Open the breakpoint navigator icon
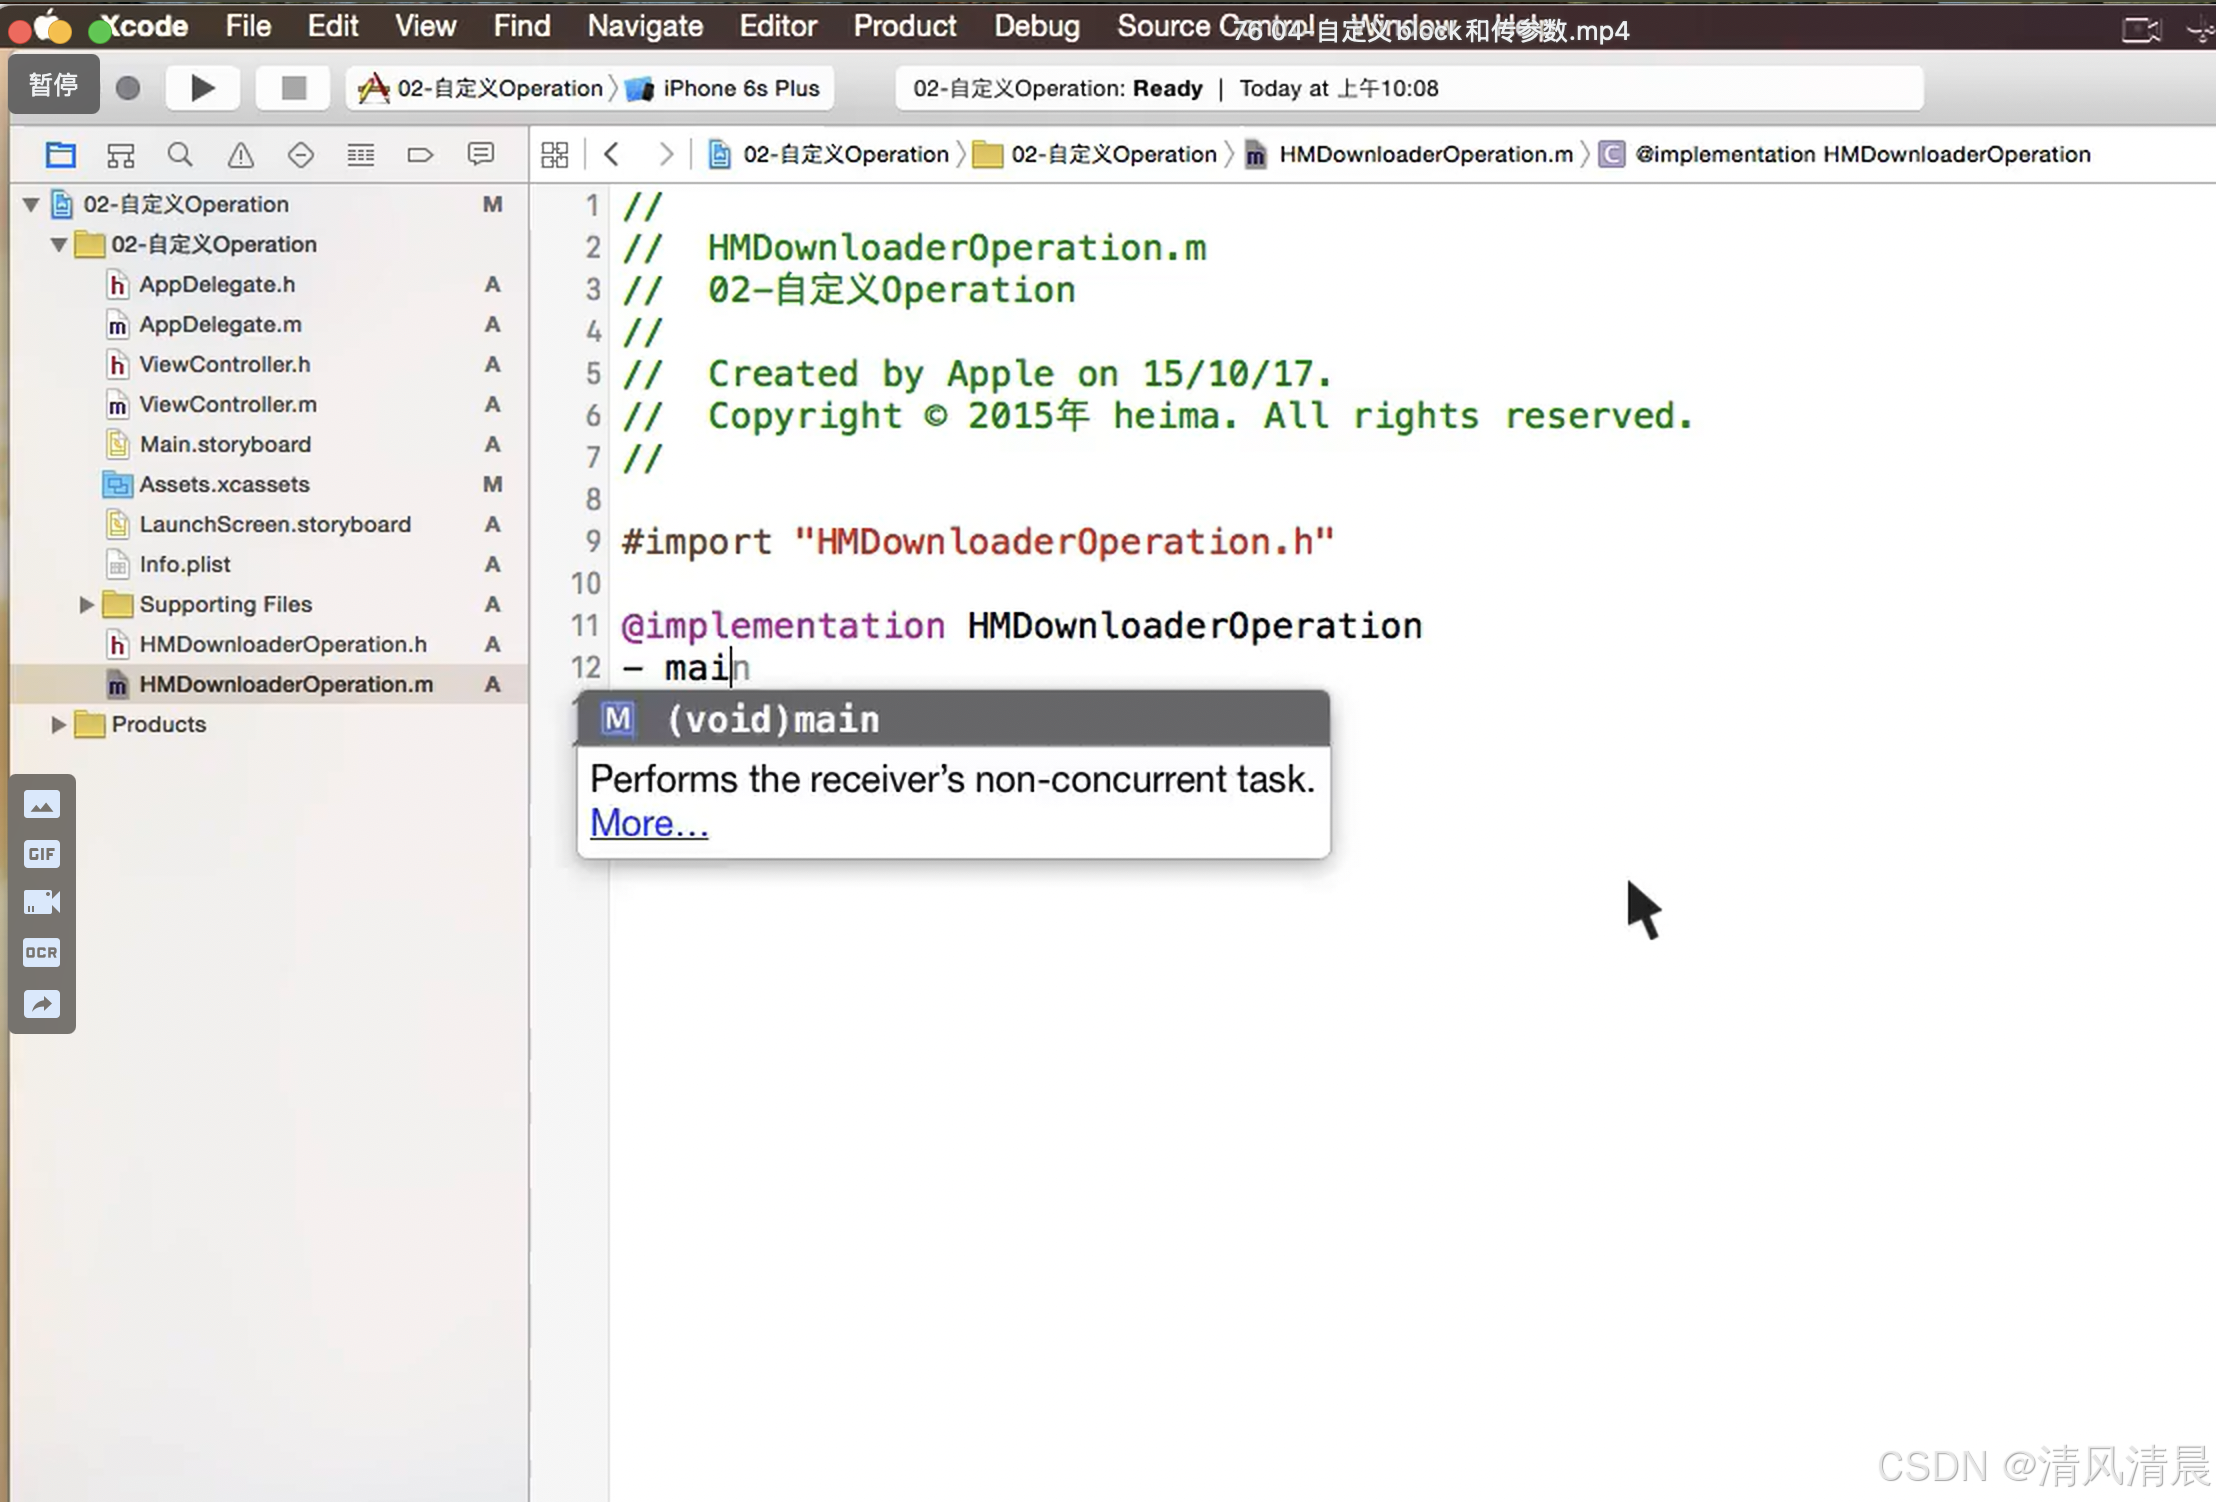Image resolution: width=2216 pixels, height=1502 pixels. tap(420, 155)
